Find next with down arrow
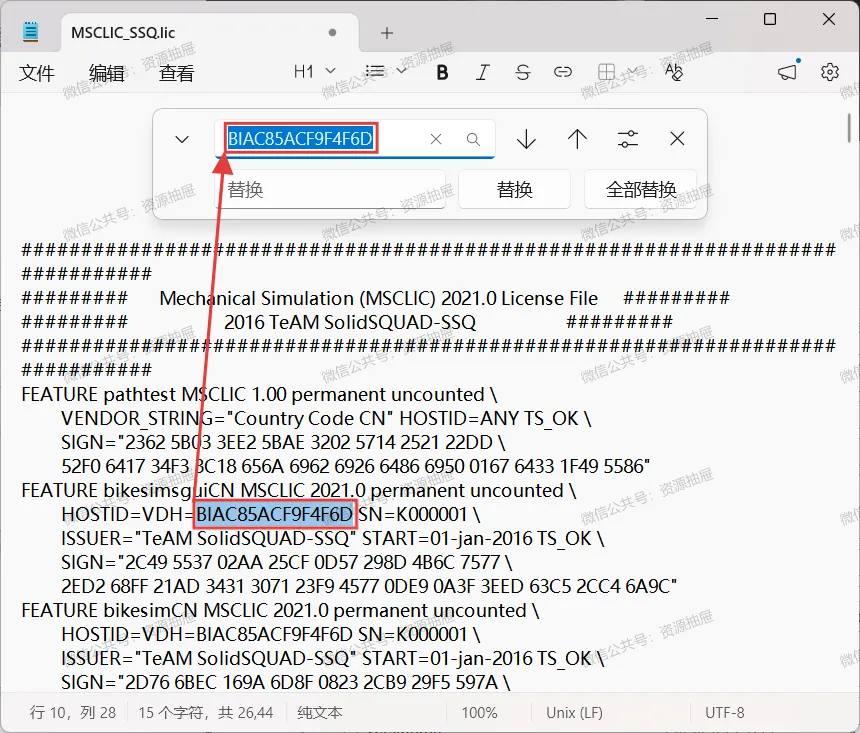This screenshot has height=733, width=860. pyautogui.click(x=526, y=139)
